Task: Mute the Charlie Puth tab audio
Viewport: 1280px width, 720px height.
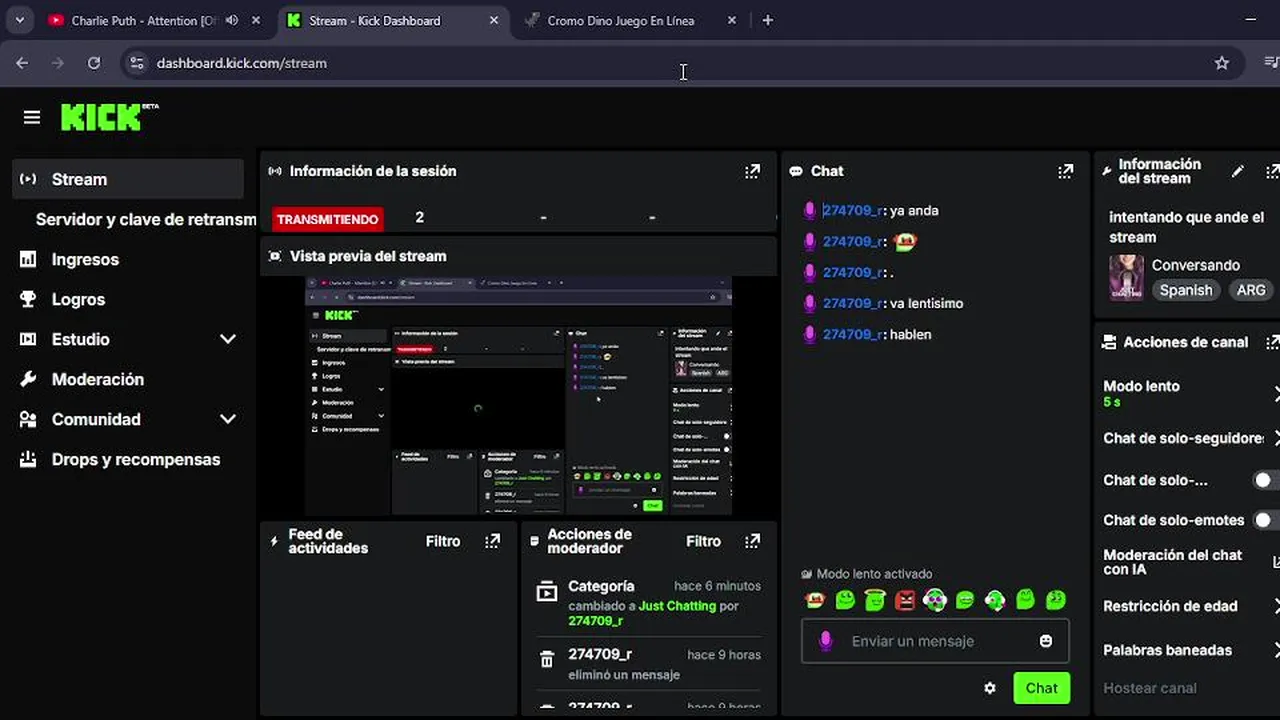Action: tap(232, 20)
